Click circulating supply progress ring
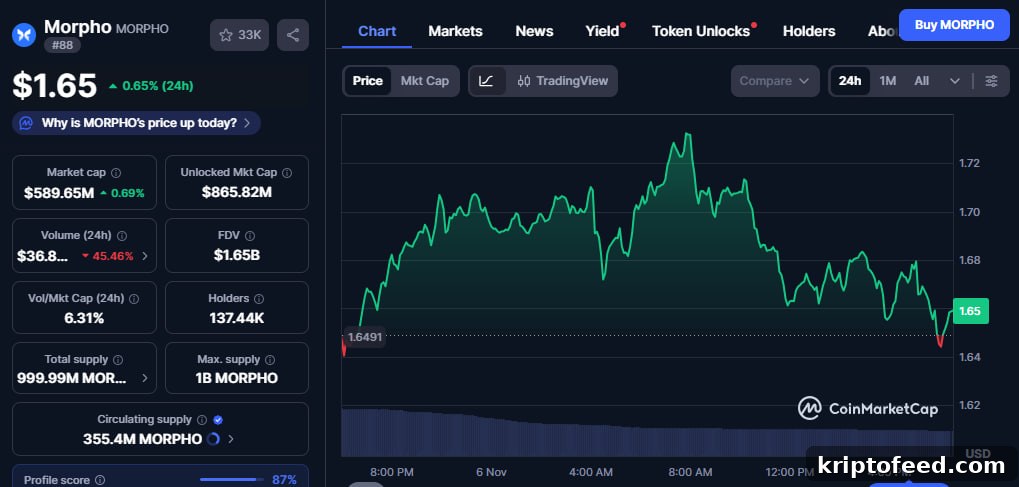The image size is (1019, 487). 213,440
